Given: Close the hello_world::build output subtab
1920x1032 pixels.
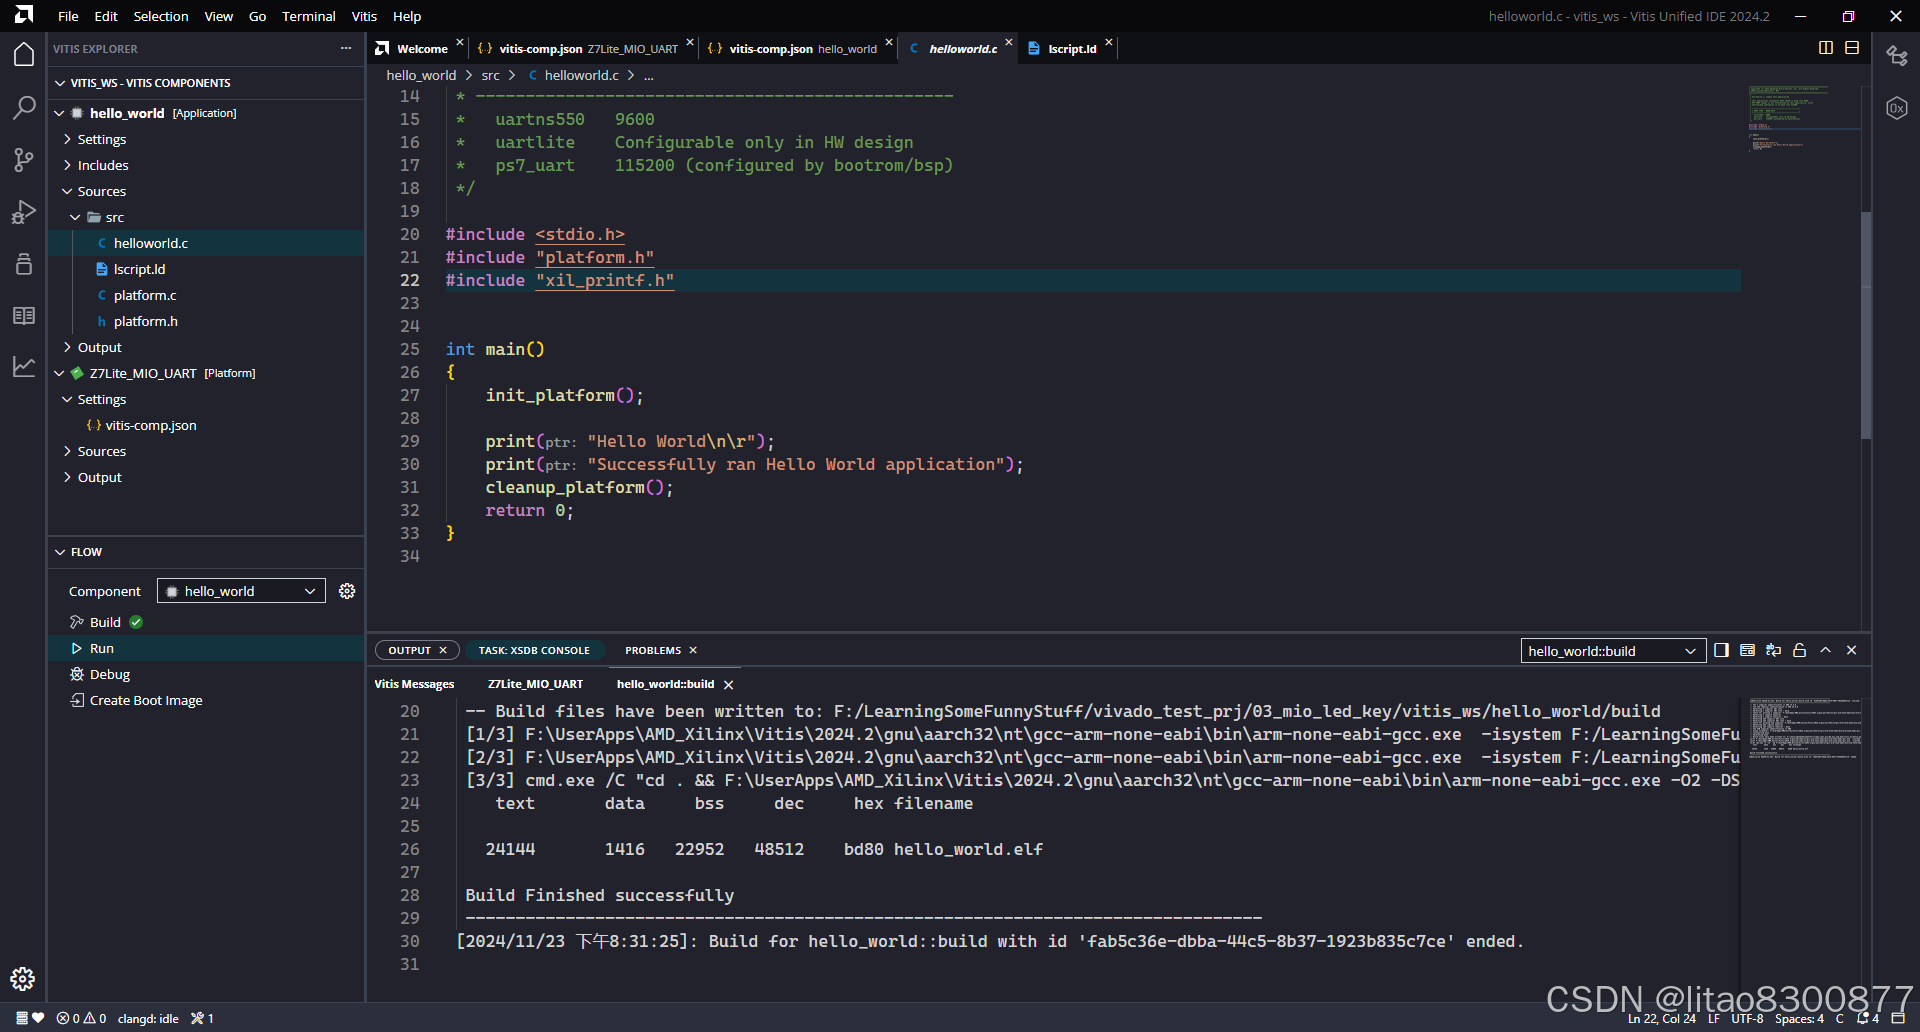Looking at the screenshot, I should (x=728, y=685).
